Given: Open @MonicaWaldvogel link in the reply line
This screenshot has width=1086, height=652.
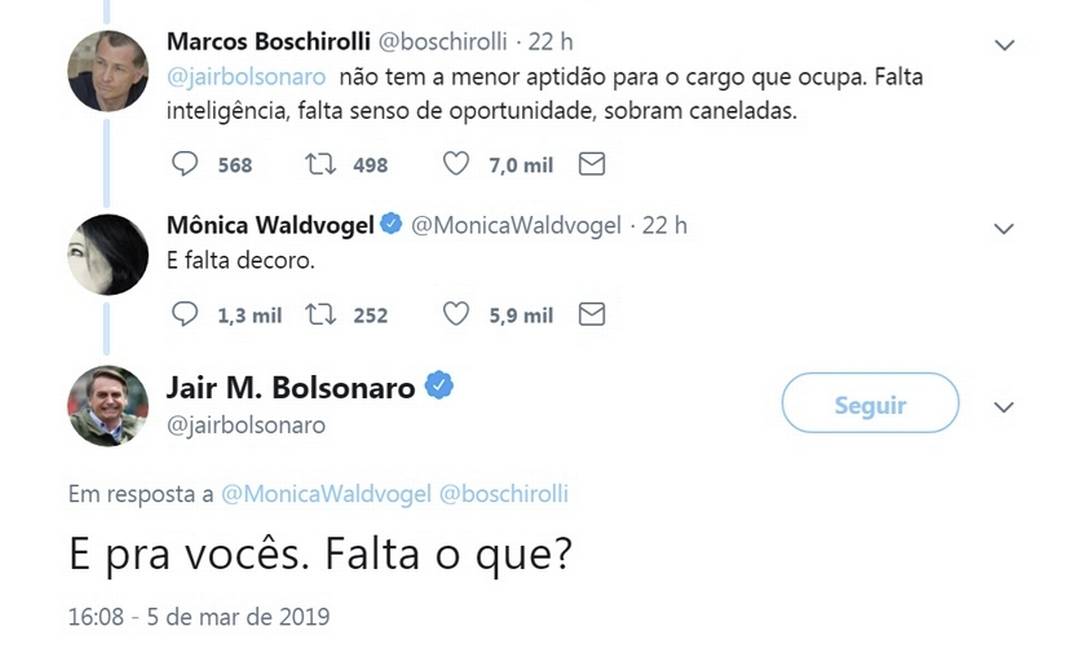Looking at the screenshot, I should tap(325, 494).
